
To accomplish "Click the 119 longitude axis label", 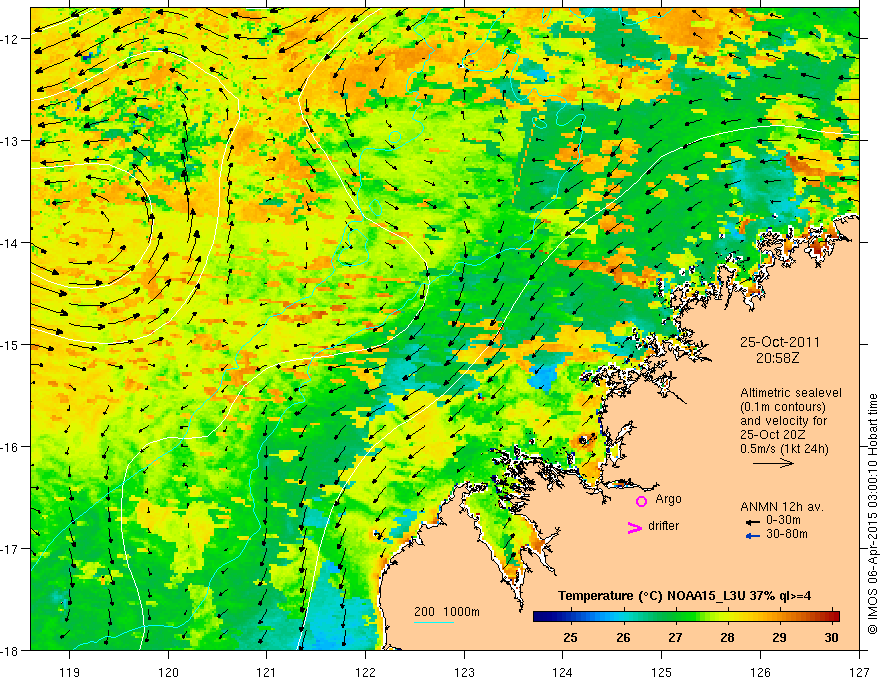I will pyautogui.click(x=70, y=673).
